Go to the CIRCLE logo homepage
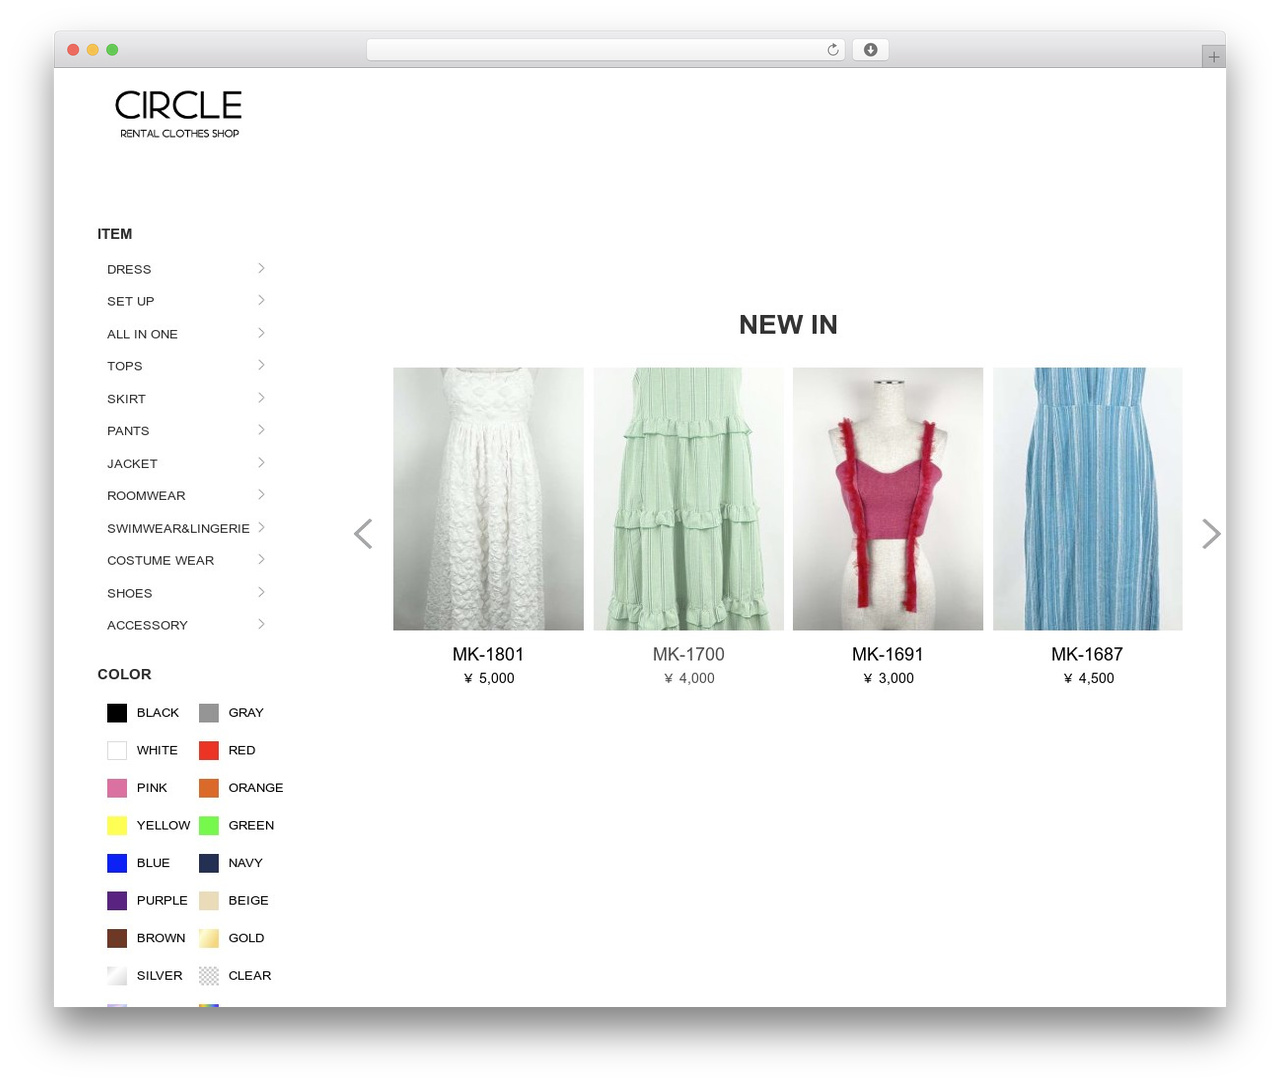This screenshot has width=1280, height=1084. 179,115
